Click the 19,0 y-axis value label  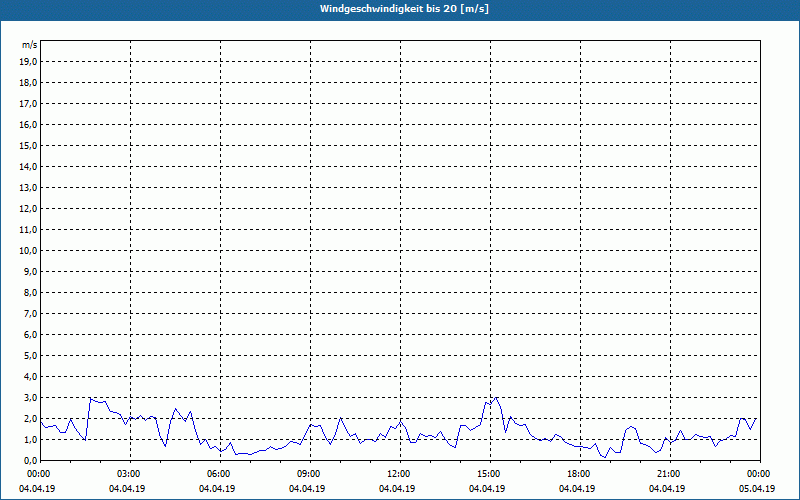pos(28,61)
